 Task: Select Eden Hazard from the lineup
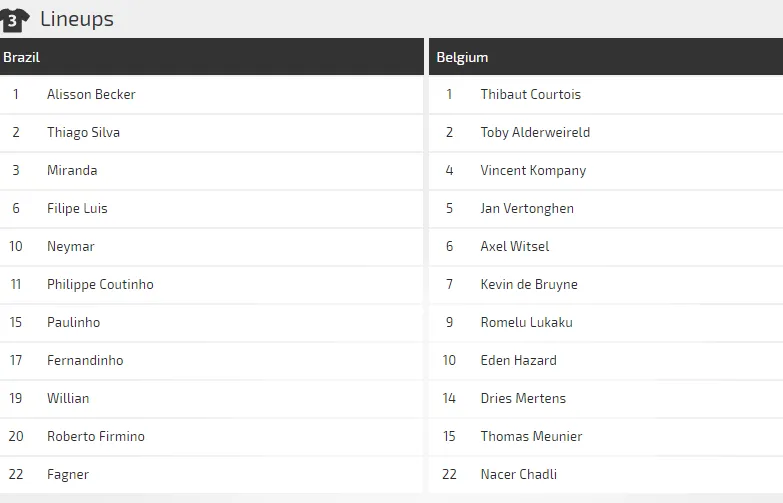(x=518, y=360)
